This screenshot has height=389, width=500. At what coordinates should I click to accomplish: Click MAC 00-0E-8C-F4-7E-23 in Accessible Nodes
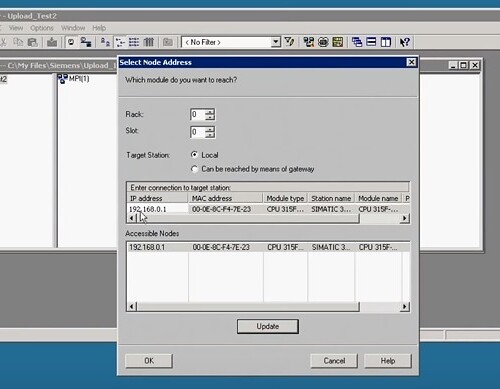(x=221, y=247)
